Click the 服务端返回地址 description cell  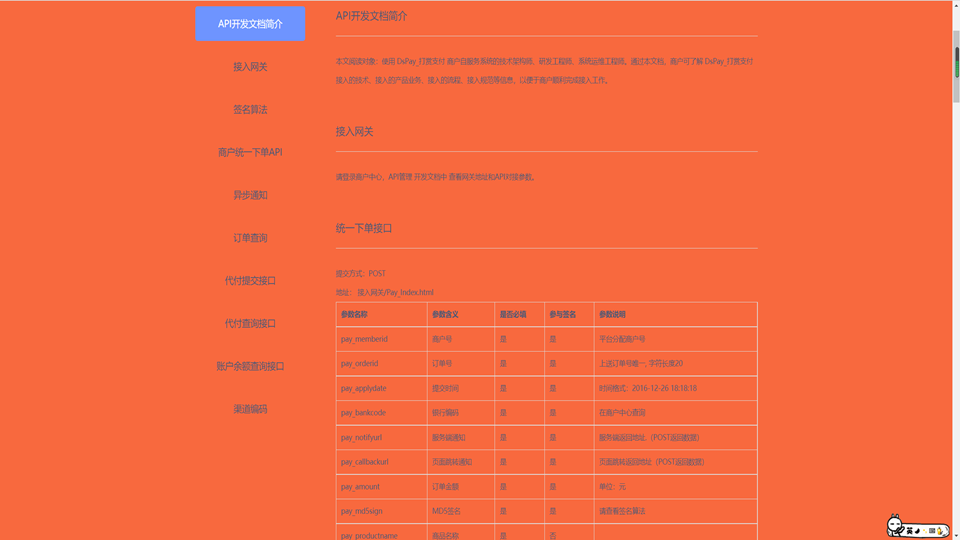[x=675, y=438]
